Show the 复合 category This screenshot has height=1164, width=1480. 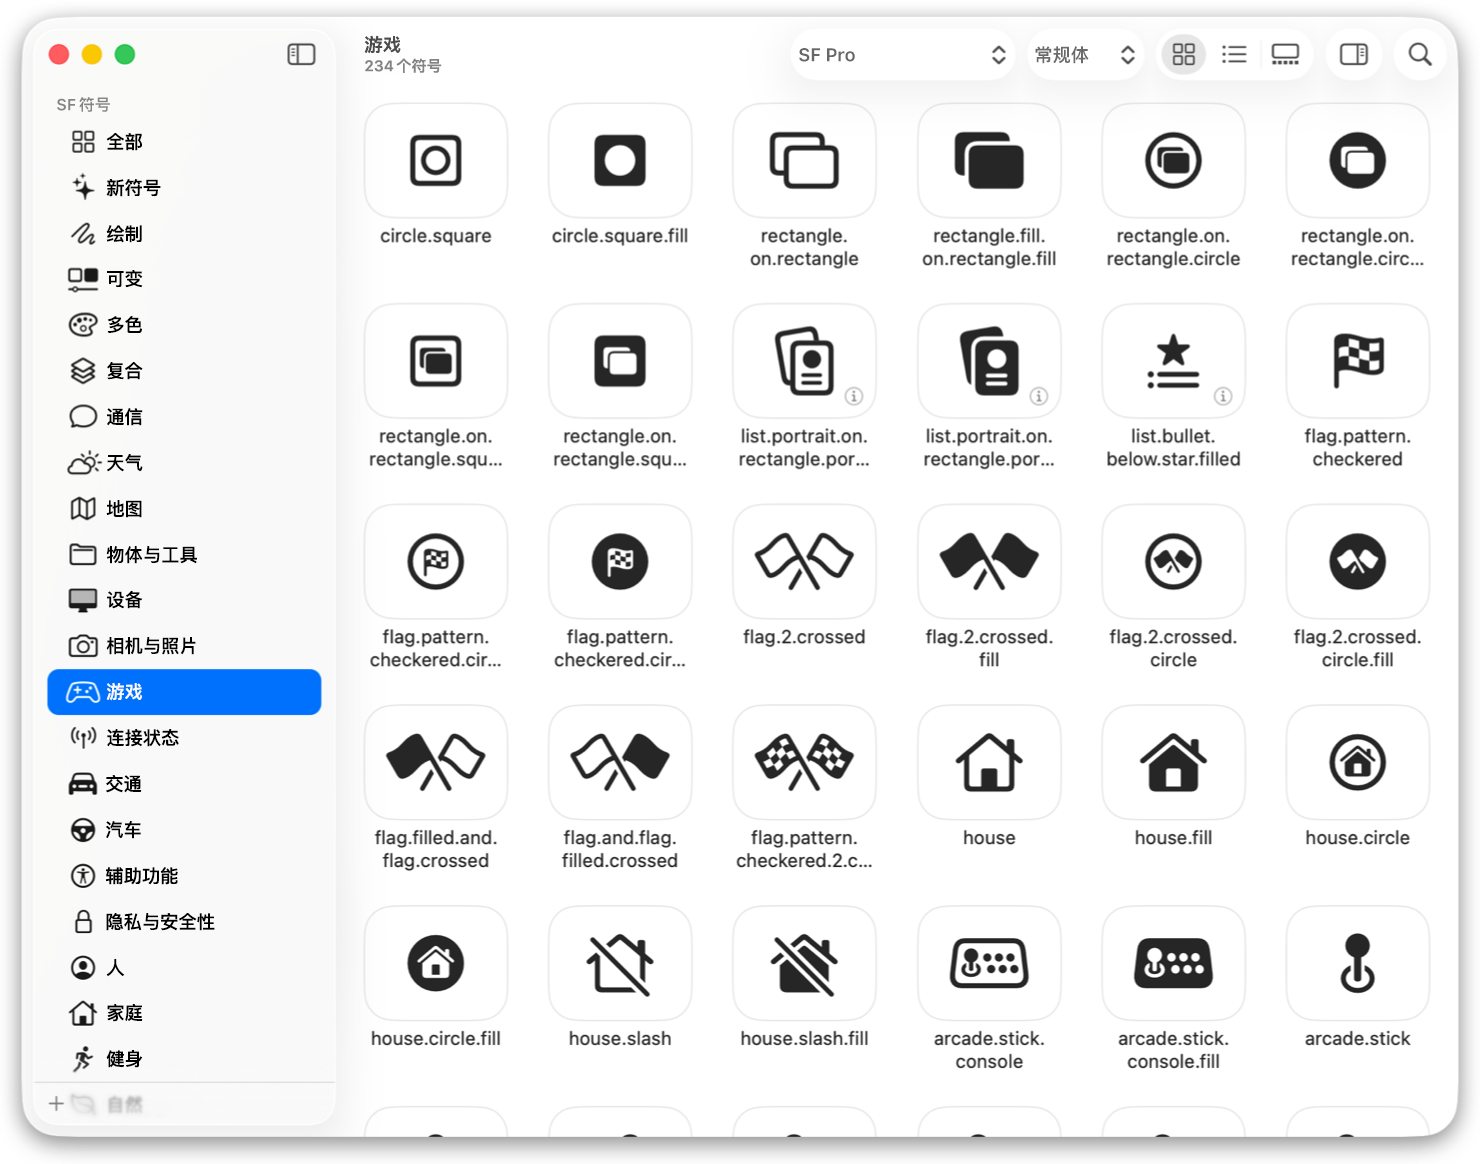[x=184, y=371]
